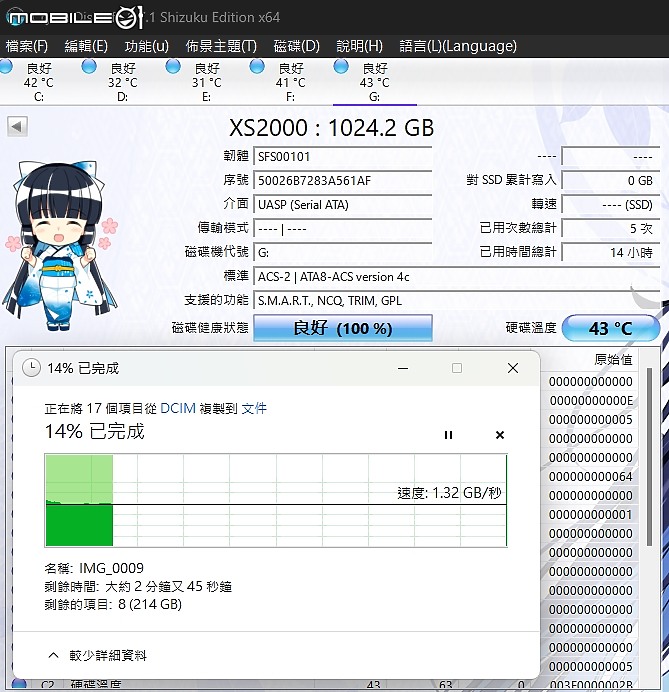
Task: Click the disk title XS2000 : 1024.2 GB
Action: pos(331,128)
